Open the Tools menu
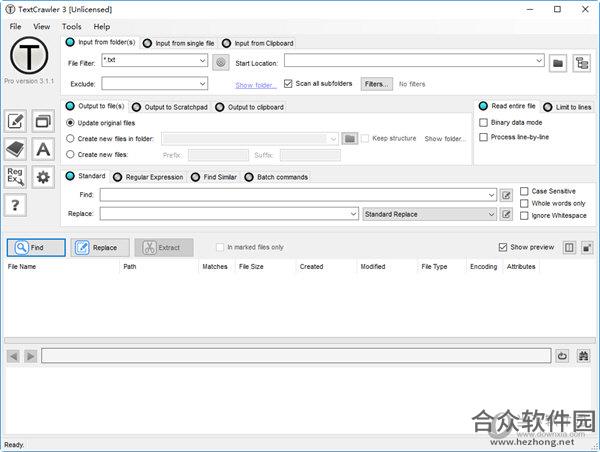 coord(72,26)
